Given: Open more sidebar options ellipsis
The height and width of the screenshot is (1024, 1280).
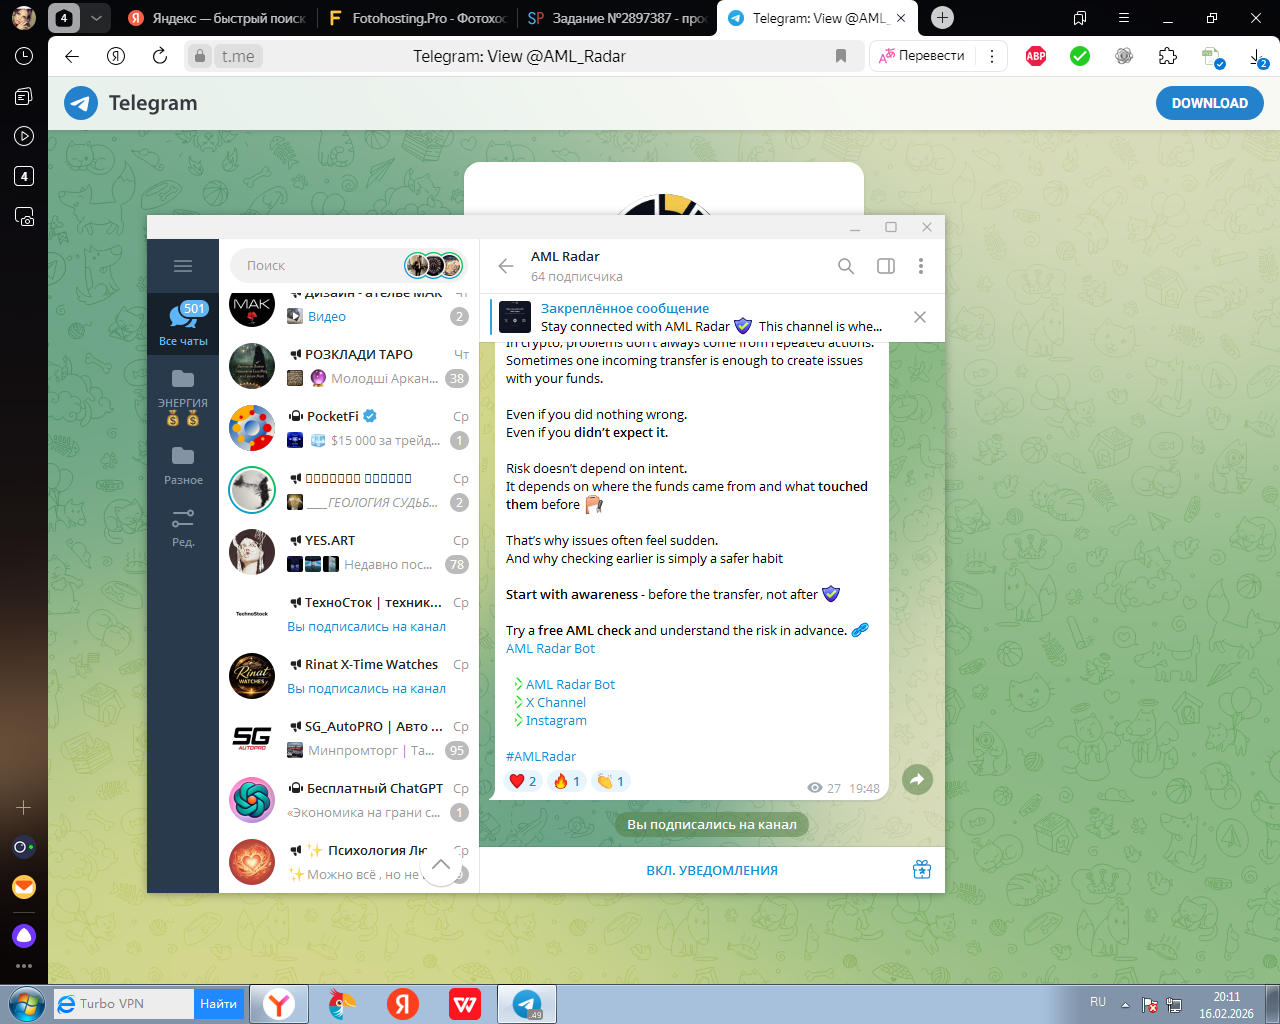Looking at the screenshot, I should click(24, 966).
